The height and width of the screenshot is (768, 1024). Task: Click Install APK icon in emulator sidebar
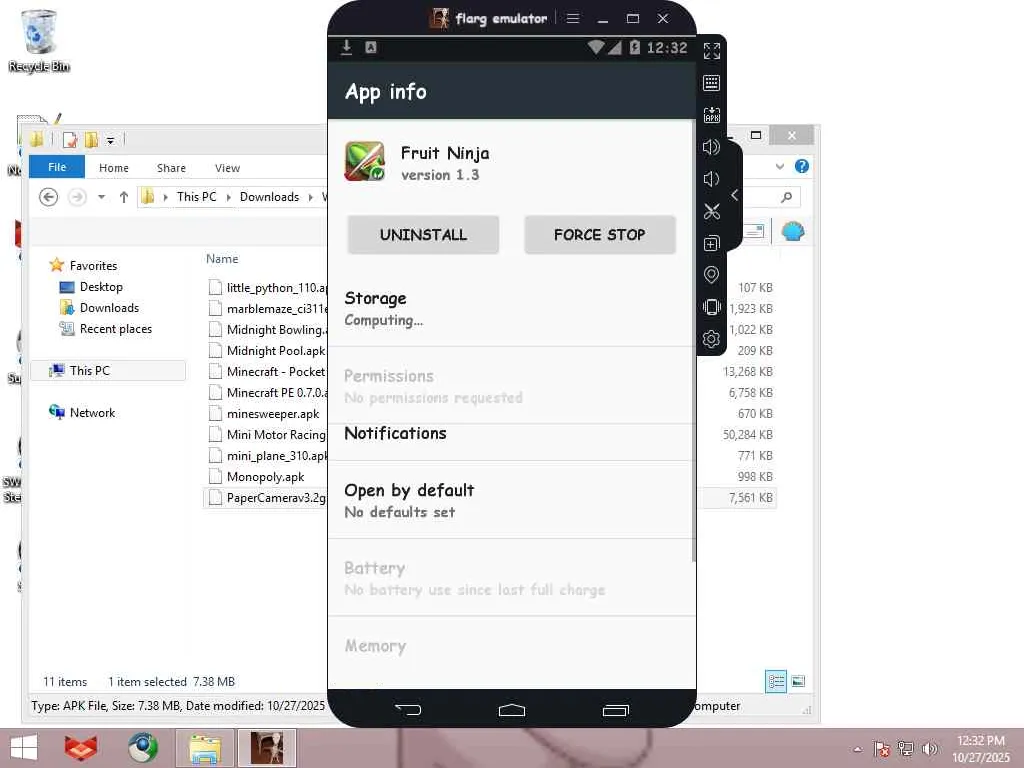[711, 115]
